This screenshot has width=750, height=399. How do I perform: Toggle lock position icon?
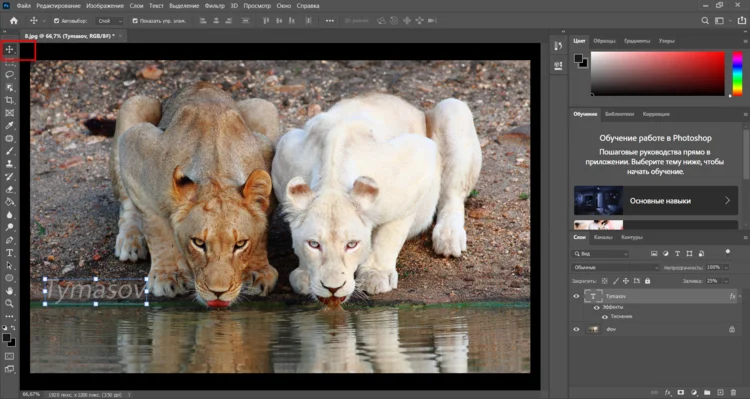tap(626, 281)
